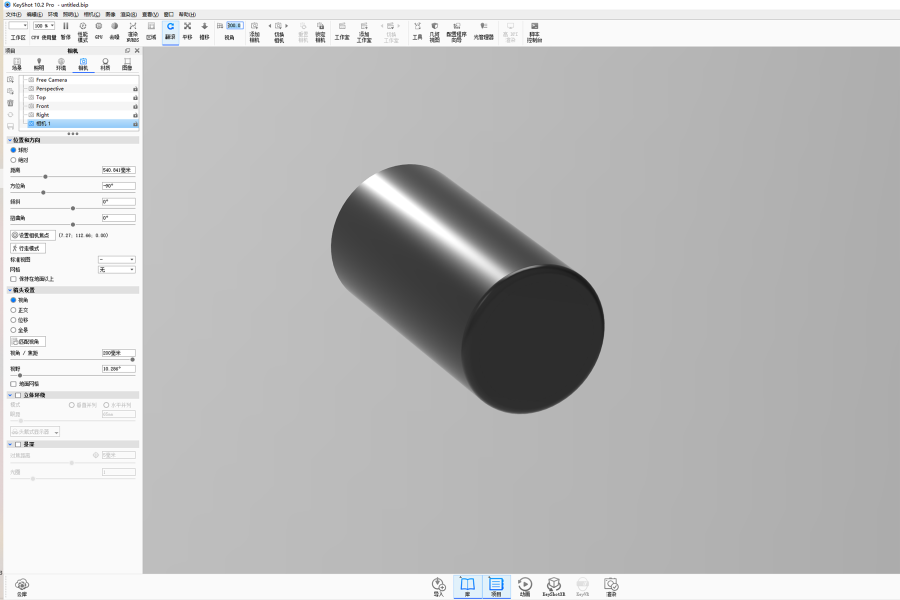The image size is (900, 600).
Task: Open the 网格 (grid) dropdown
Action: tap(116, 270)
